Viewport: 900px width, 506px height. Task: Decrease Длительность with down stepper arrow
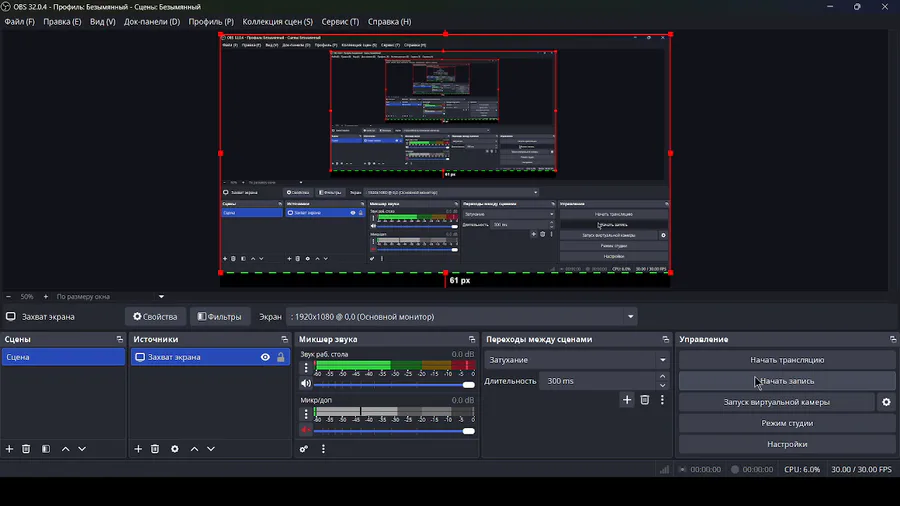662,385
